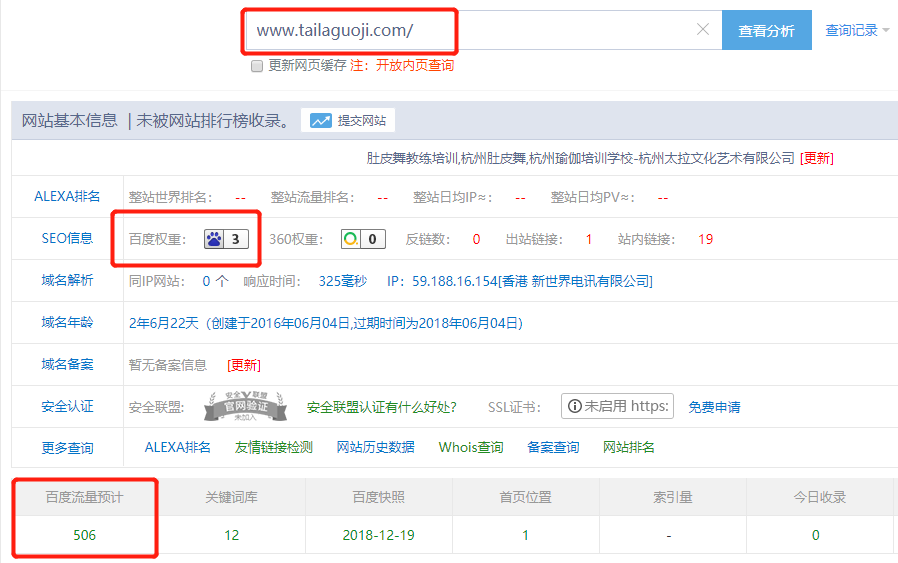Click the 同IP网站 count 0 个

215,281
